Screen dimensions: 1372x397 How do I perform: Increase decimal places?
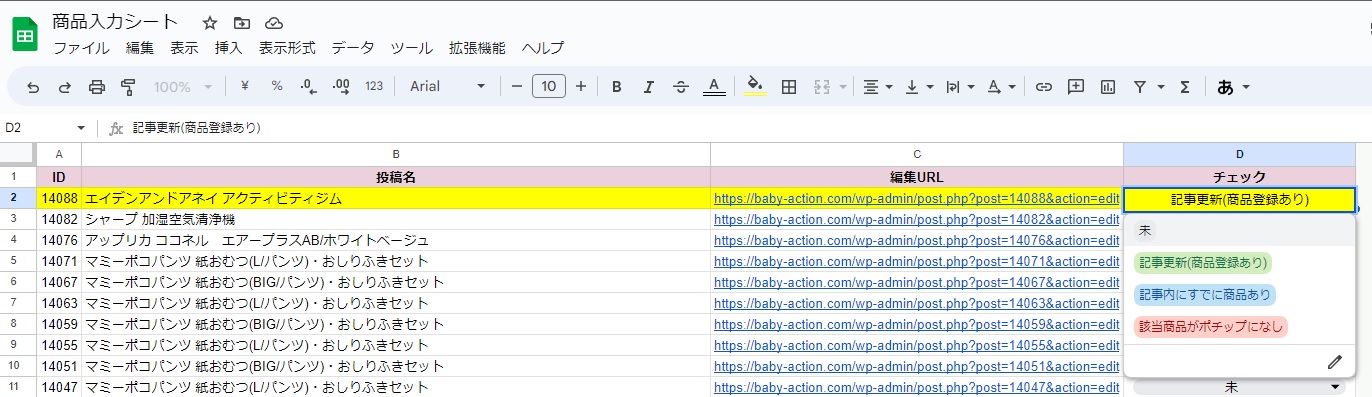point(341,87)
